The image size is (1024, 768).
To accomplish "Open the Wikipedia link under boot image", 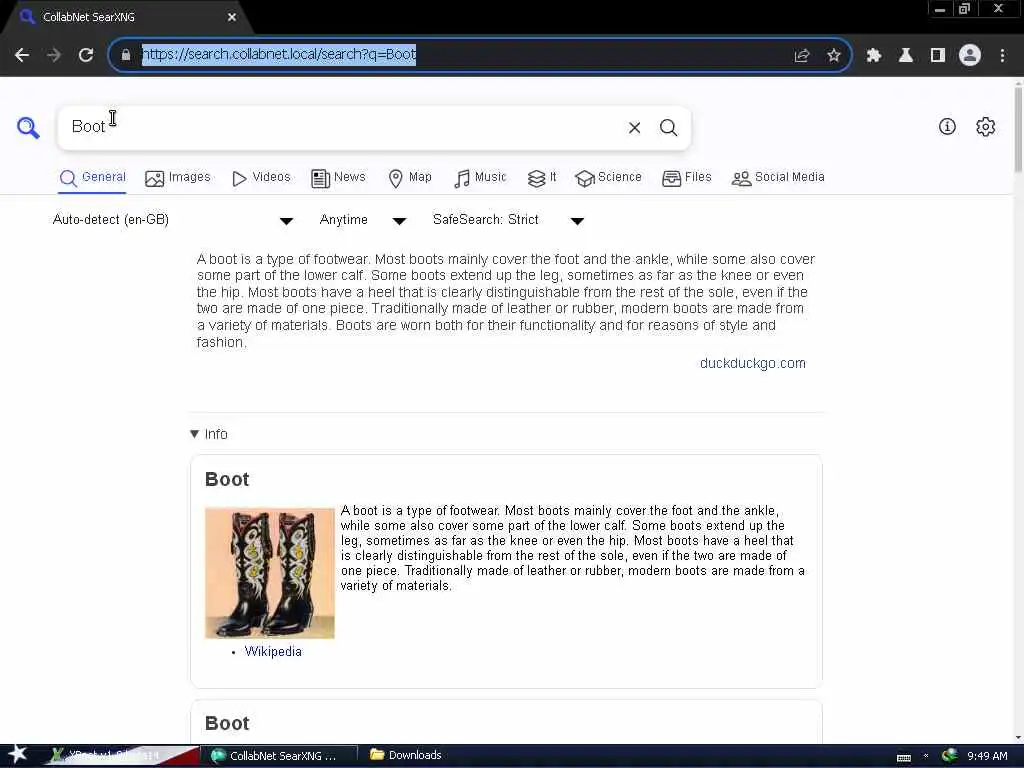I will tap(273, 651).
